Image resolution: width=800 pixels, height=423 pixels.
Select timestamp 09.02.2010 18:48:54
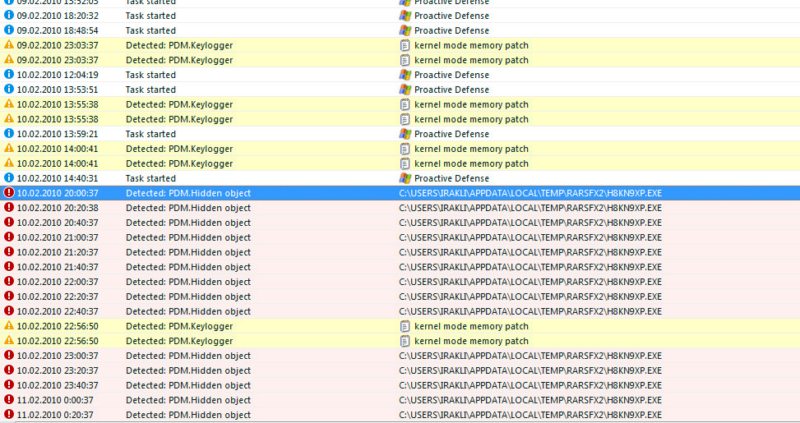[58, 31]
